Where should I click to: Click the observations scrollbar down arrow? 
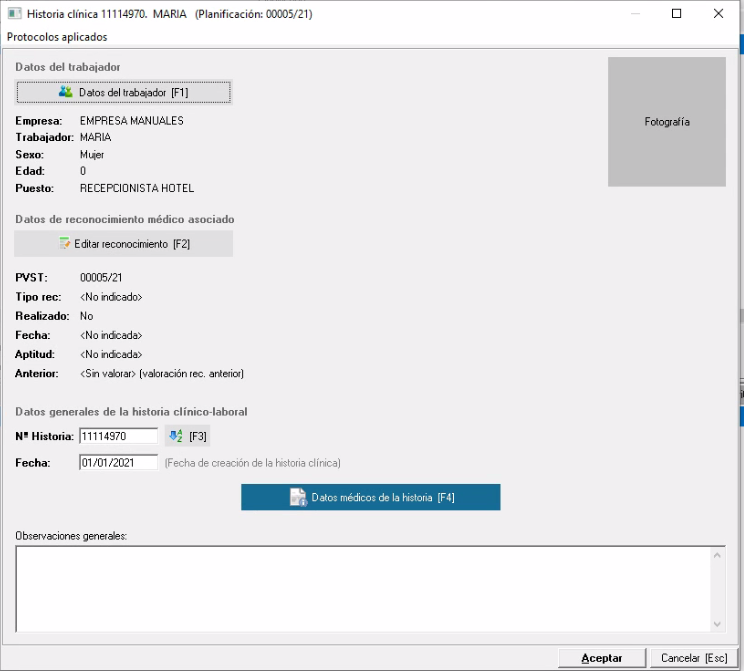point(717,624)
